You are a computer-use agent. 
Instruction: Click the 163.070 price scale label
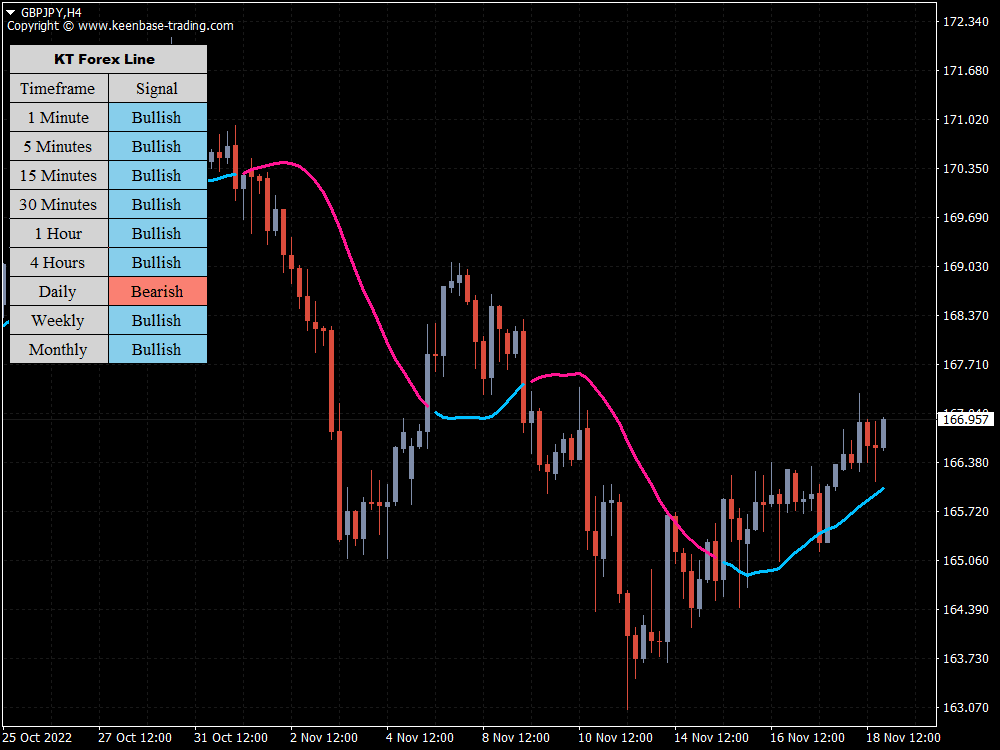tap(966, 707)
